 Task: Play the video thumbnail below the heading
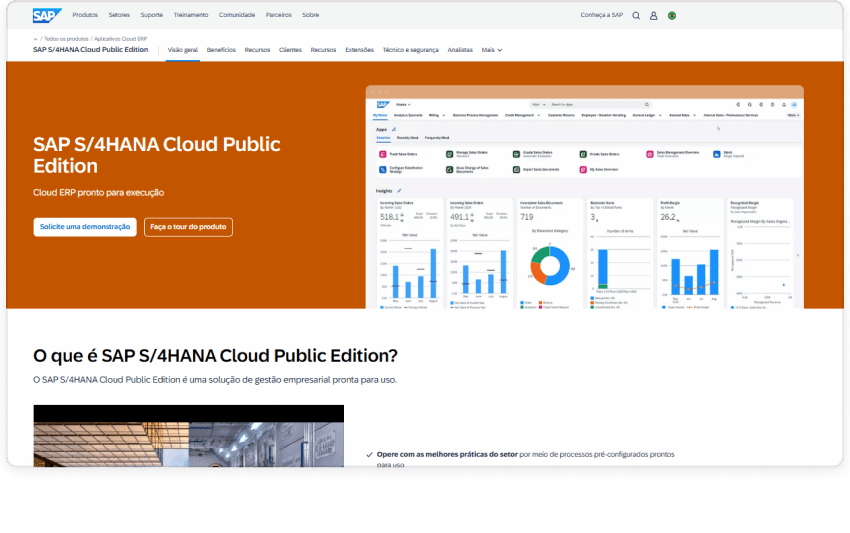pyautogui.click(x=189, y=436)
